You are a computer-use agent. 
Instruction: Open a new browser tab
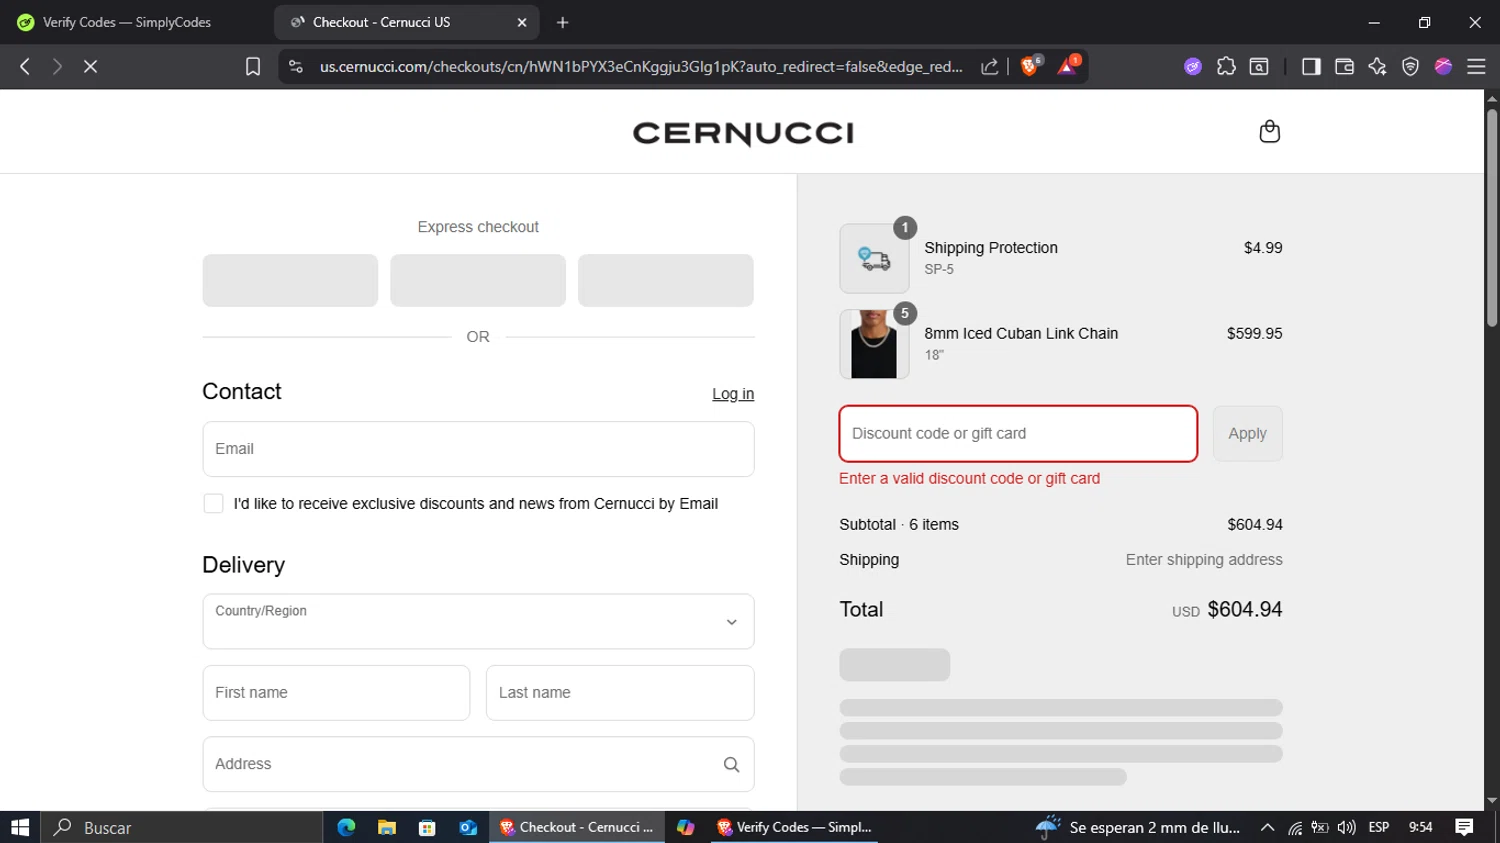pos(562,22)
